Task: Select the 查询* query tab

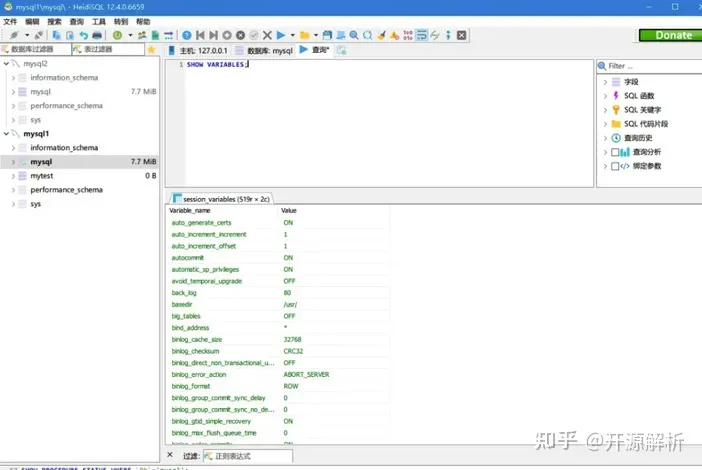Action: coord(315,50)
